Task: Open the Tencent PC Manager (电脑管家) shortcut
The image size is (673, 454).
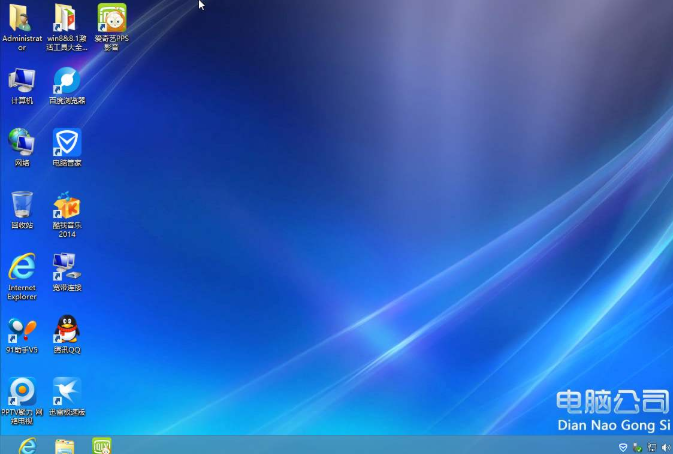Action: point(67,142)
